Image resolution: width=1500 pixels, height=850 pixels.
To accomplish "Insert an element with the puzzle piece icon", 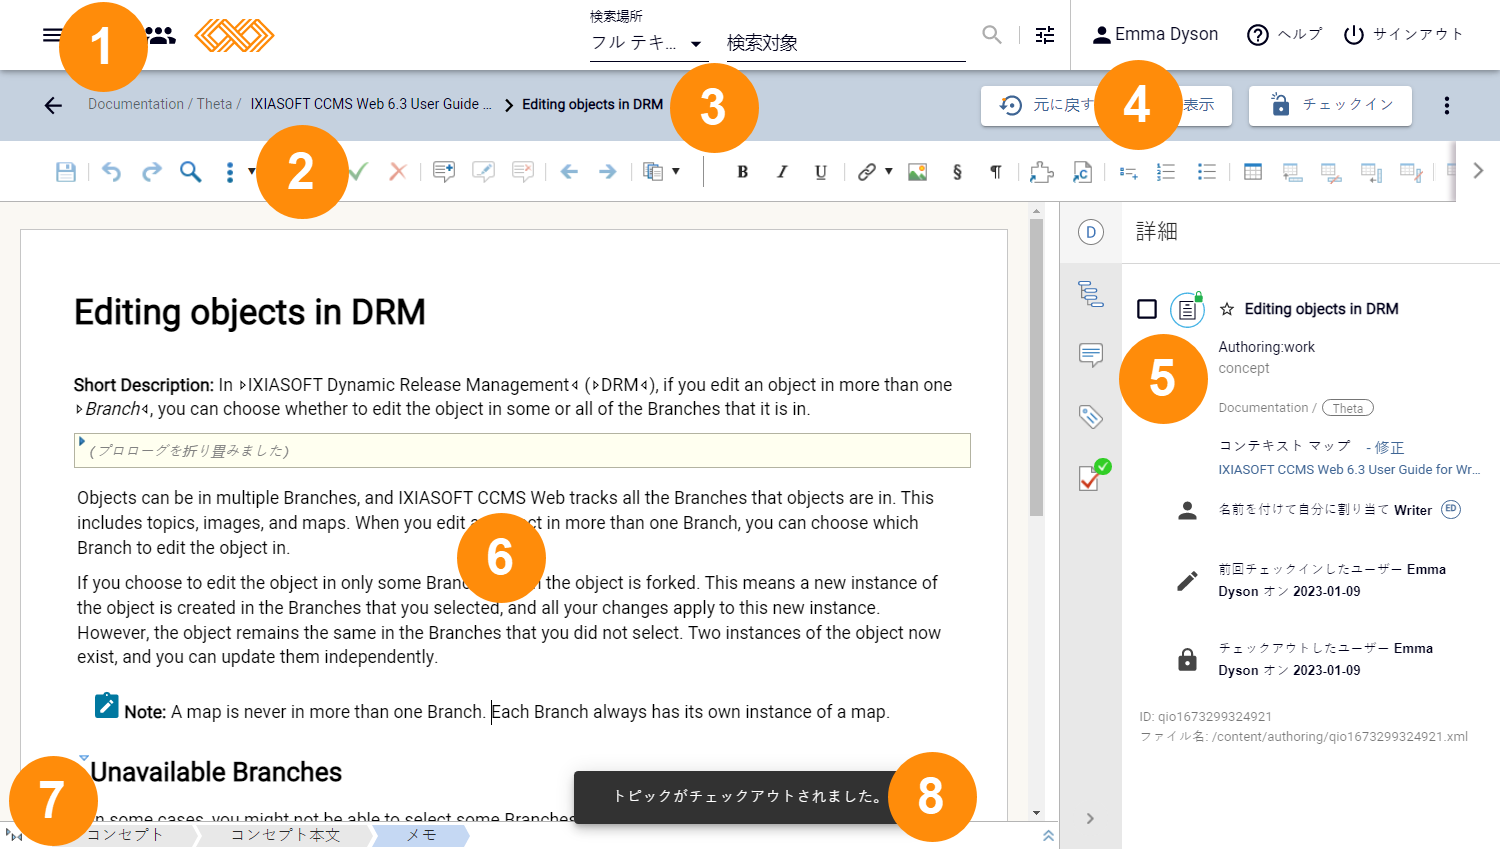I will (x=1042, y=172).
